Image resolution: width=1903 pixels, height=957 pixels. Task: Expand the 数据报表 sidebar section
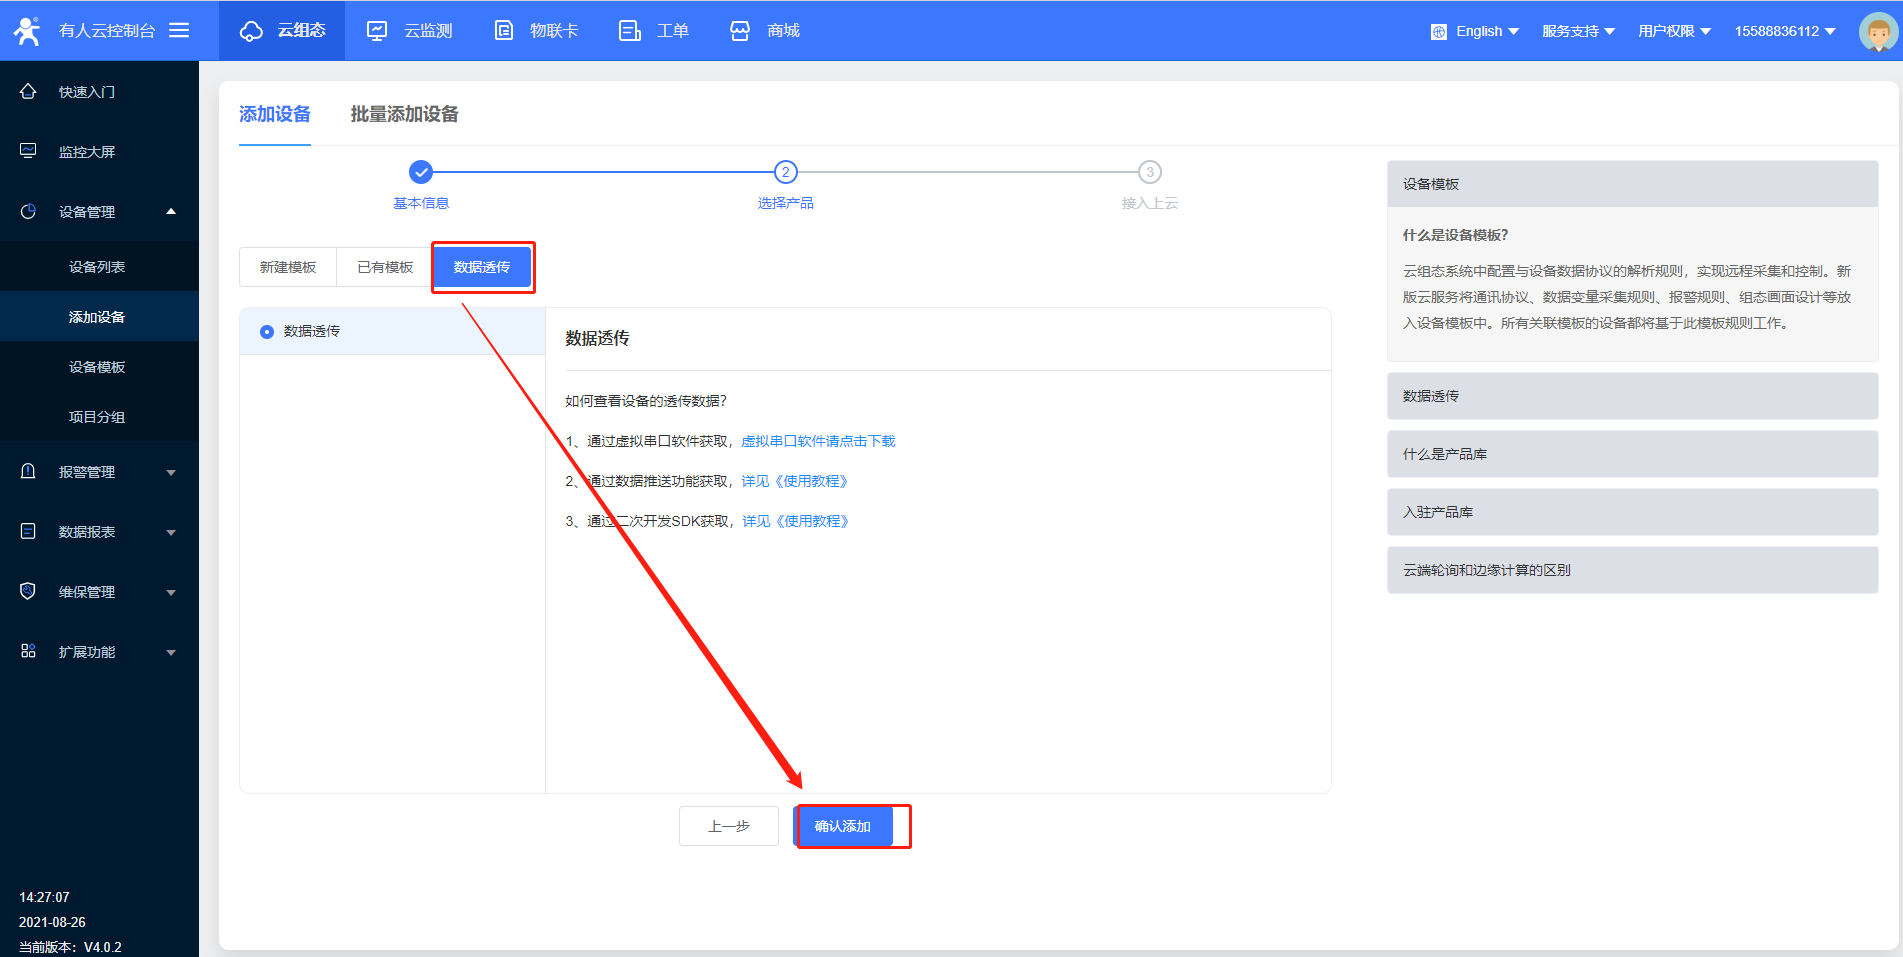pos(99,532)
